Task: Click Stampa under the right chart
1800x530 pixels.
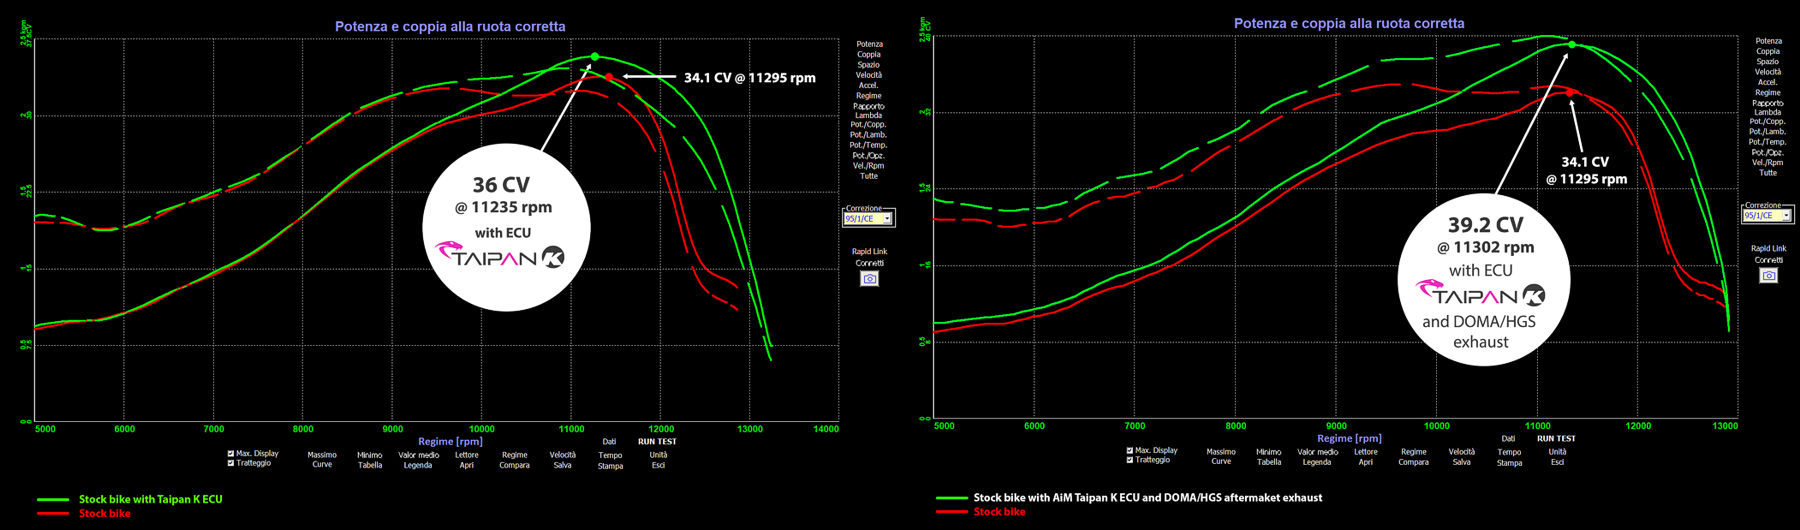Action: (x=1509, y=462)
